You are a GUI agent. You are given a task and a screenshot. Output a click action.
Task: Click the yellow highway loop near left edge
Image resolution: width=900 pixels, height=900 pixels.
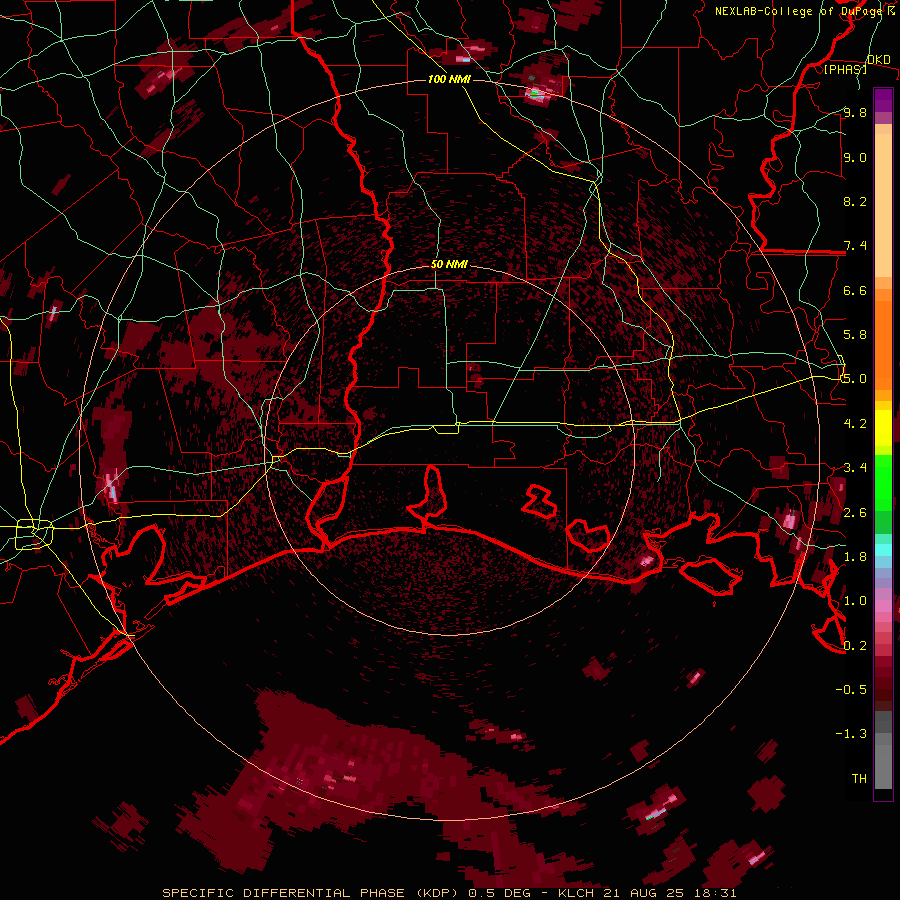click(34, 534)
